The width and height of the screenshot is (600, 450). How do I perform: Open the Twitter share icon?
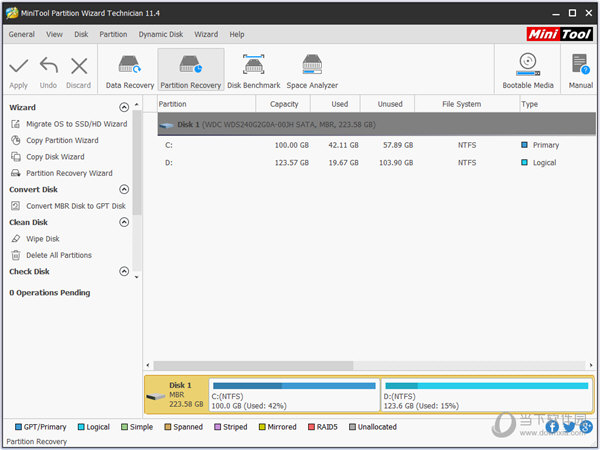pos(569,427)
